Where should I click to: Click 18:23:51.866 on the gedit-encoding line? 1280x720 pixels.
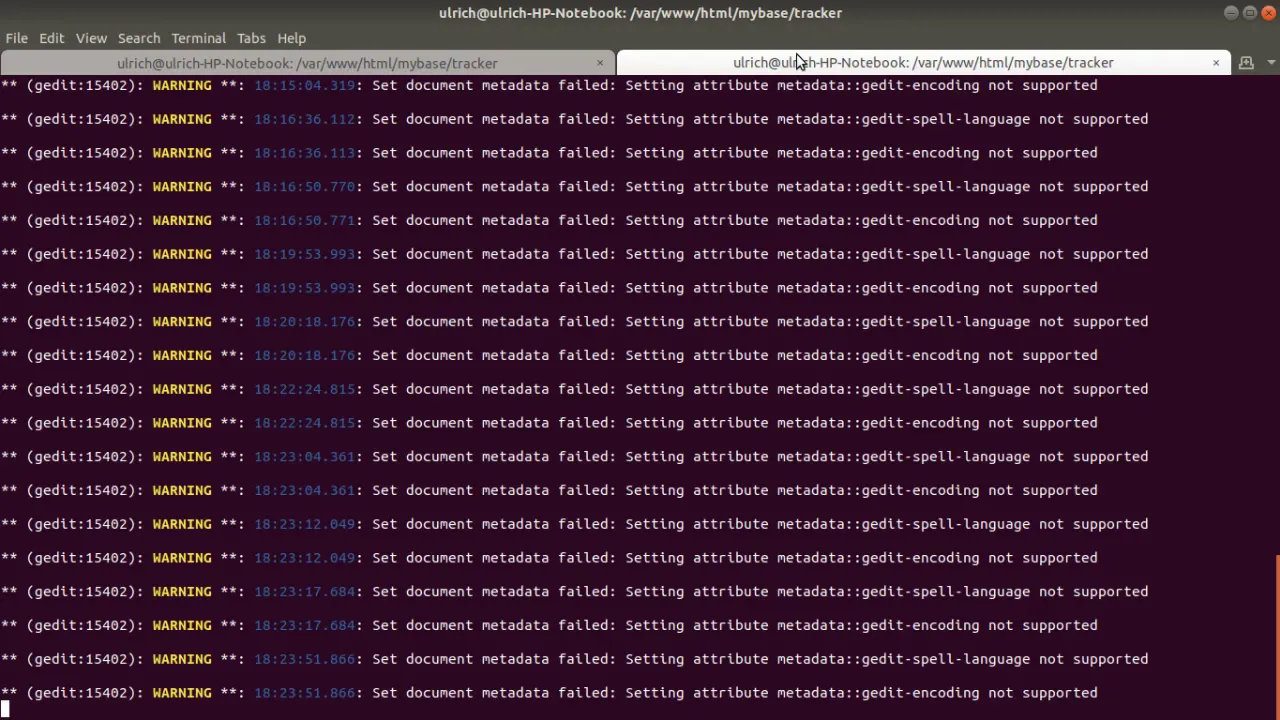point(305,693)
